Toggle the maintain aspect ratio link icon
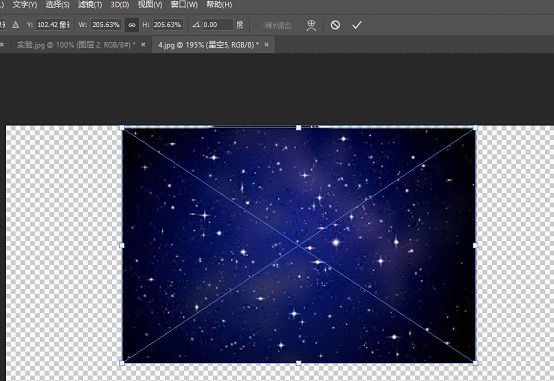The width and height of the screenshot is (554, 381). point(132,25)
